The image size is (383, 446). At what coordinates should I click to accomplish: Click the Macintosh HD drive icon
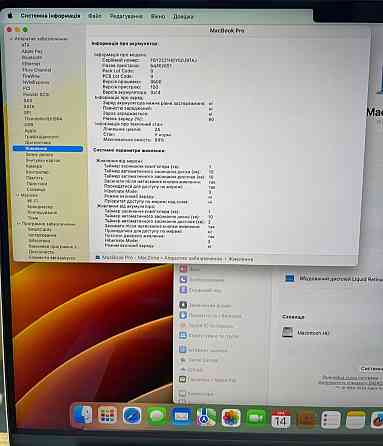[x=287, y=332]
